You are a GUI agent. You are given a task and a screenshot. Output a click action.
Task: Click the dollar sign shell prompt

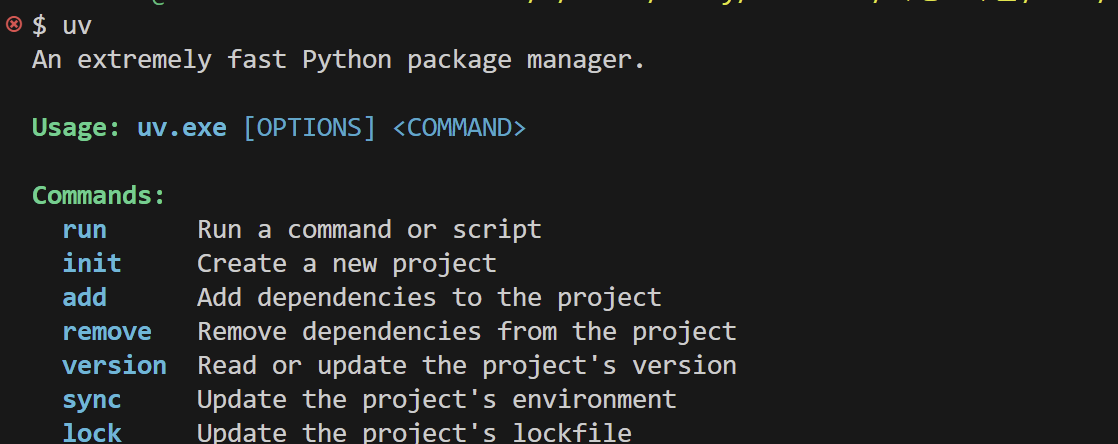tap(39, 26)
